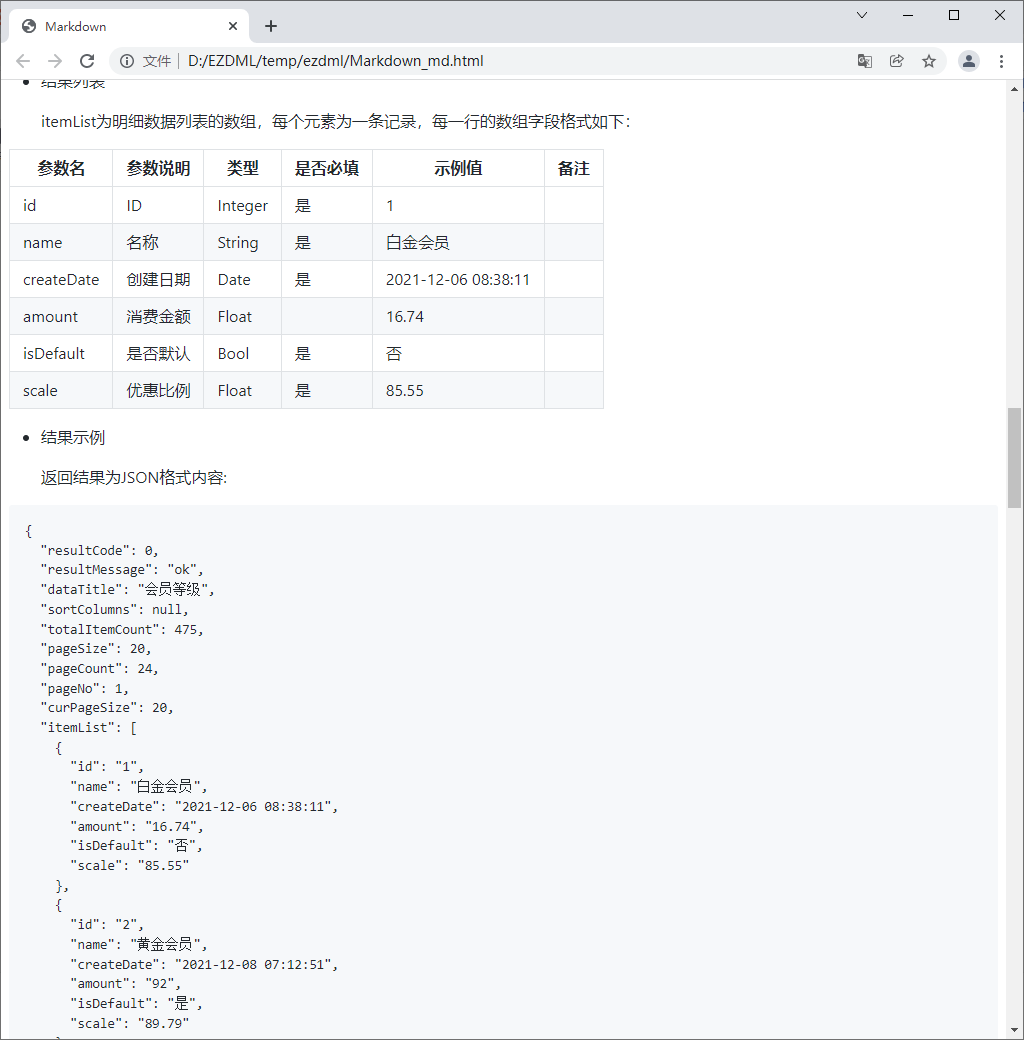Open a new tab with the plus button

(270, 27)
